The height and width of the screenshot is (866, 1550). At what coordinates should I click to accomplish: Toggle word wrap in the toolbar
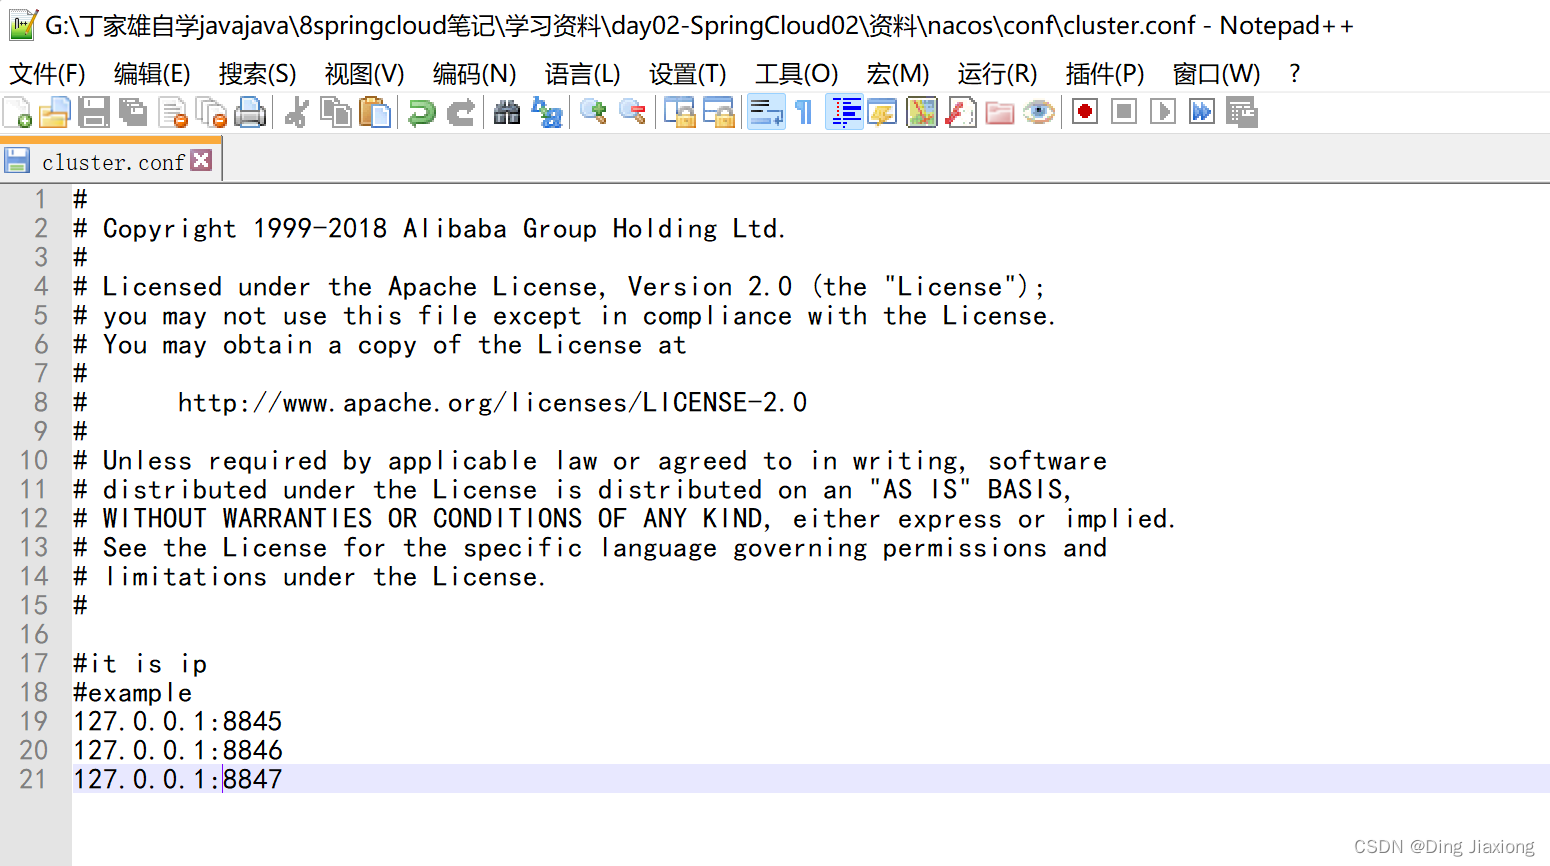pos(766,112)
